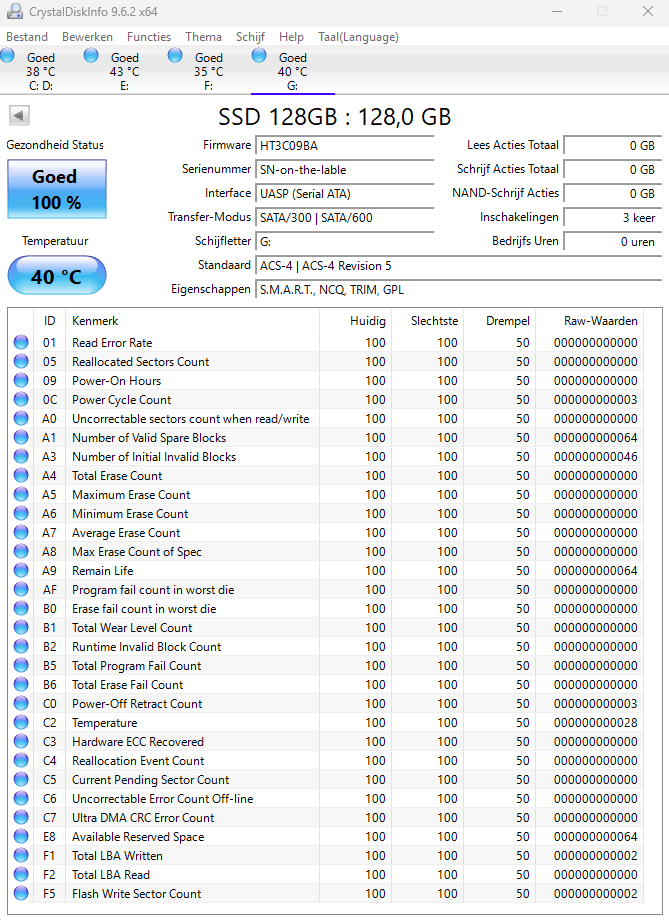
Task: Open the Help menu
Action: (x=291, y=37)
